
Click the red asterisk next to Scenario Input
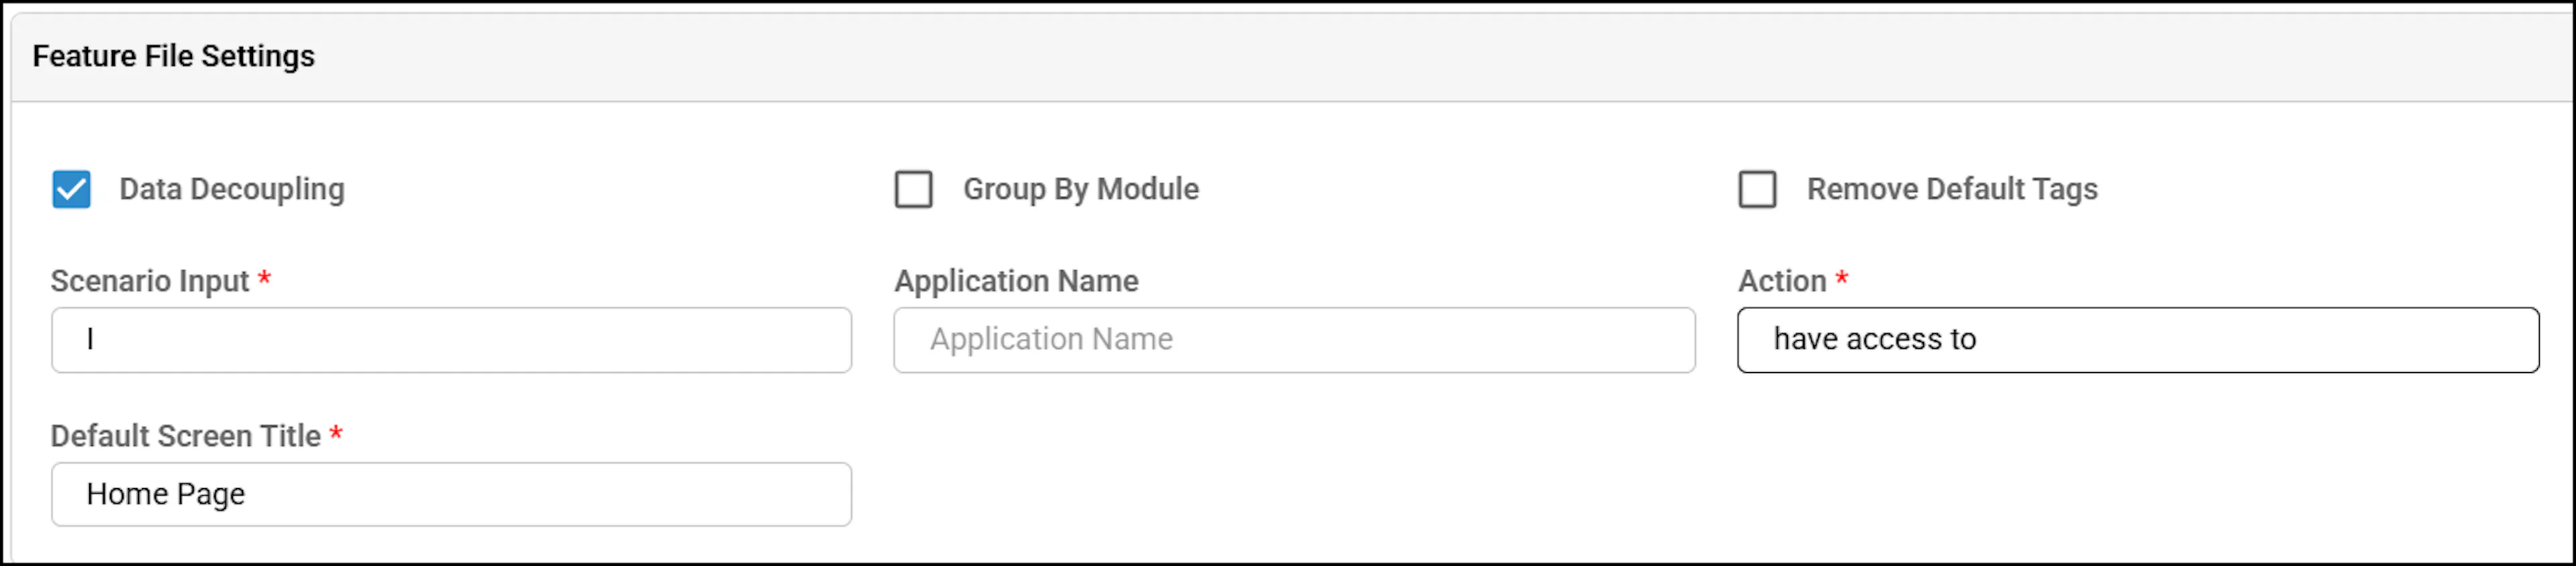coord(264,278)
